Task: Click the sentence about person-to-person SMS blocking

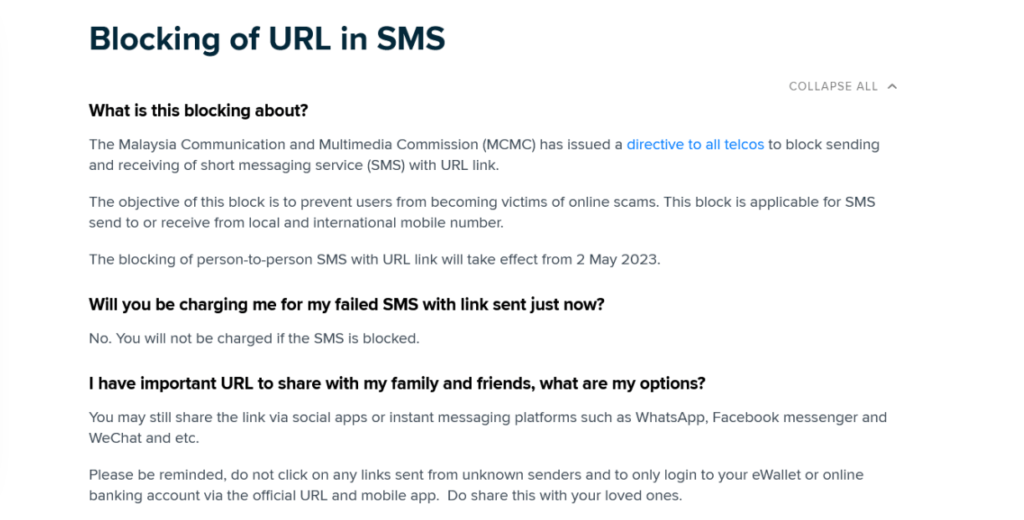Action: tap(374, 260)
